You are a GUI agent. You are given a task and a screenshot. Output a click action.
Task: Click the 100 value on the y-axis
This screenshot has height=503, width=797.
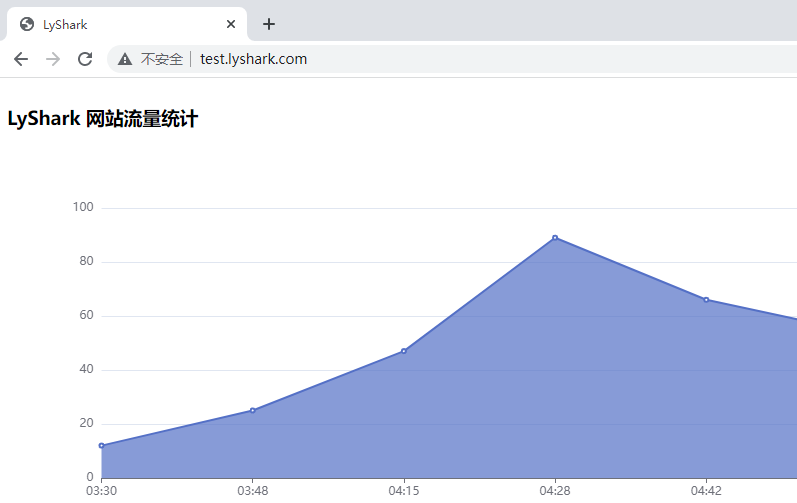83,208
